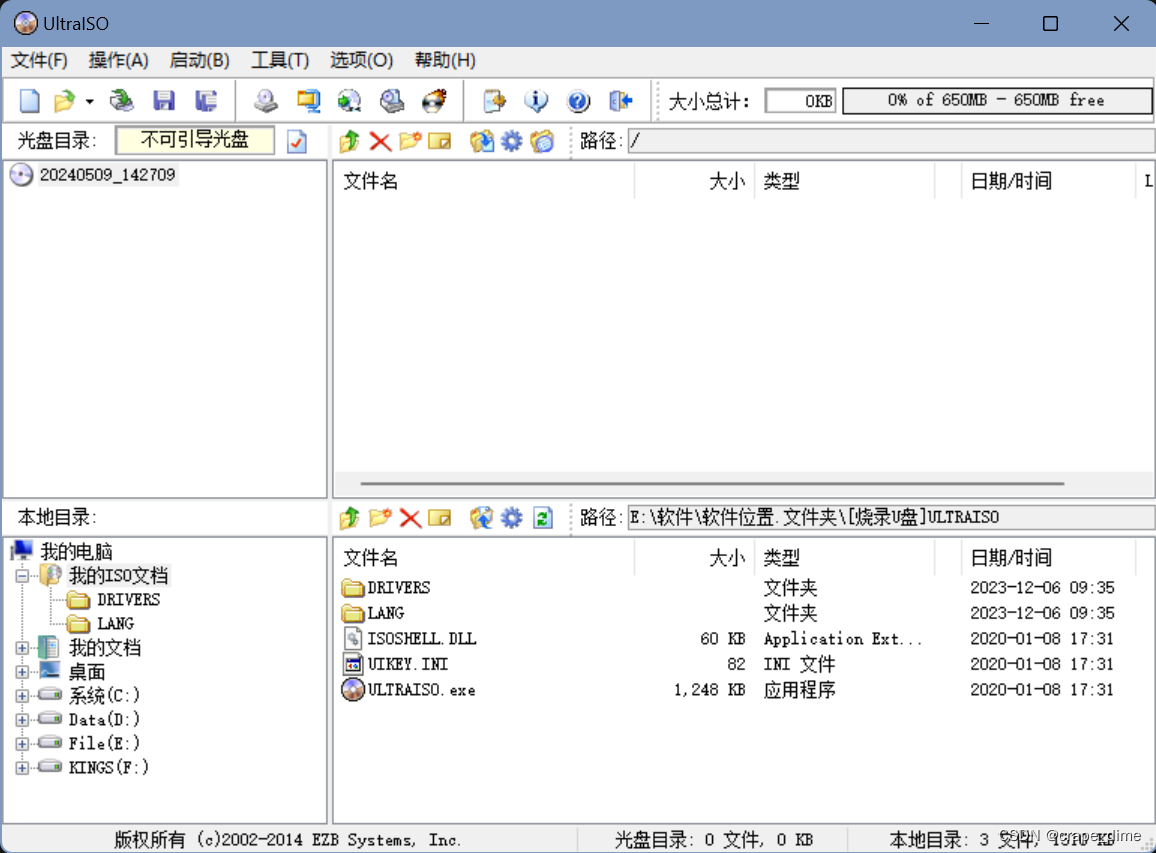
Task: Go up a level in local directory toolbar
Action: pos(349,518)
